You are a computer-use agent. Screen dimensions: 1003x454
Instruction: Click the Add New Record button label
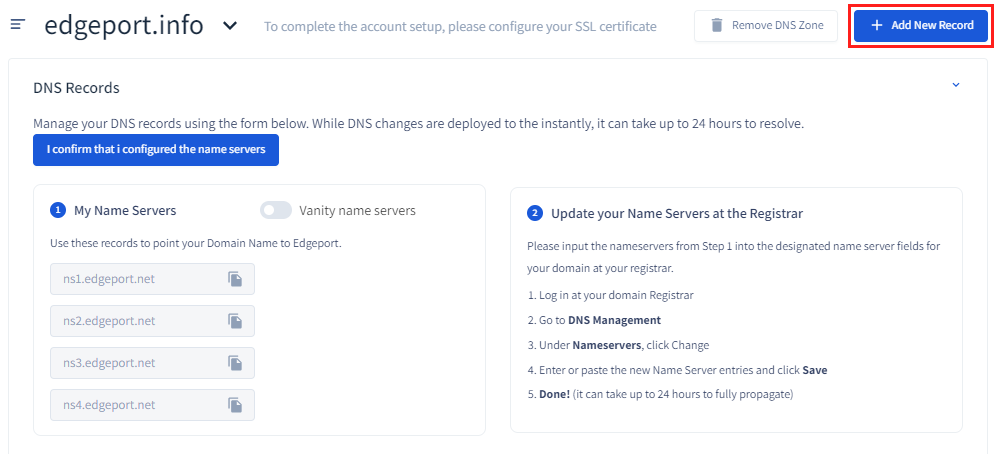tap(932, 25)
